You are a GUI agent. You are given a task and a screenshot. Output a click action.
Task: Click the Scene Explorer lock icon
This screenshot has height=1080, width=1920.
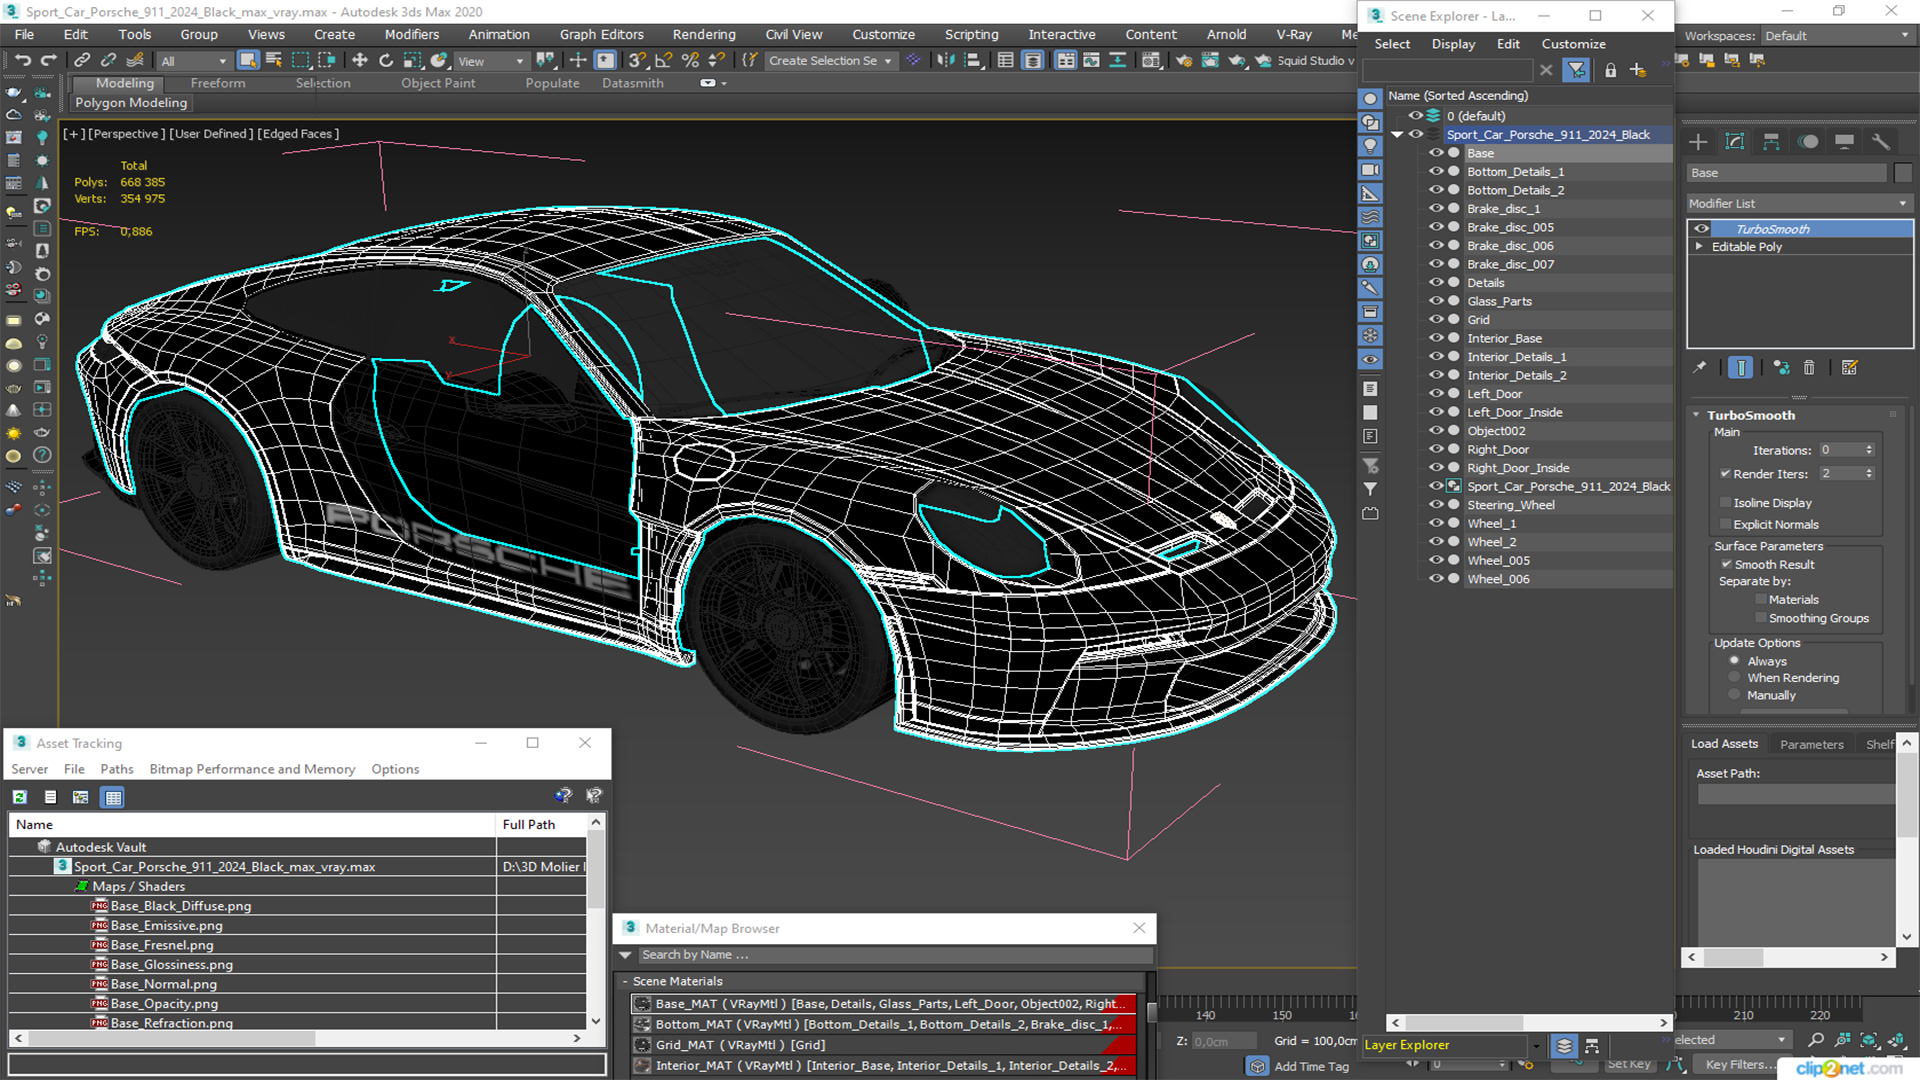[x=1610, y=70]
